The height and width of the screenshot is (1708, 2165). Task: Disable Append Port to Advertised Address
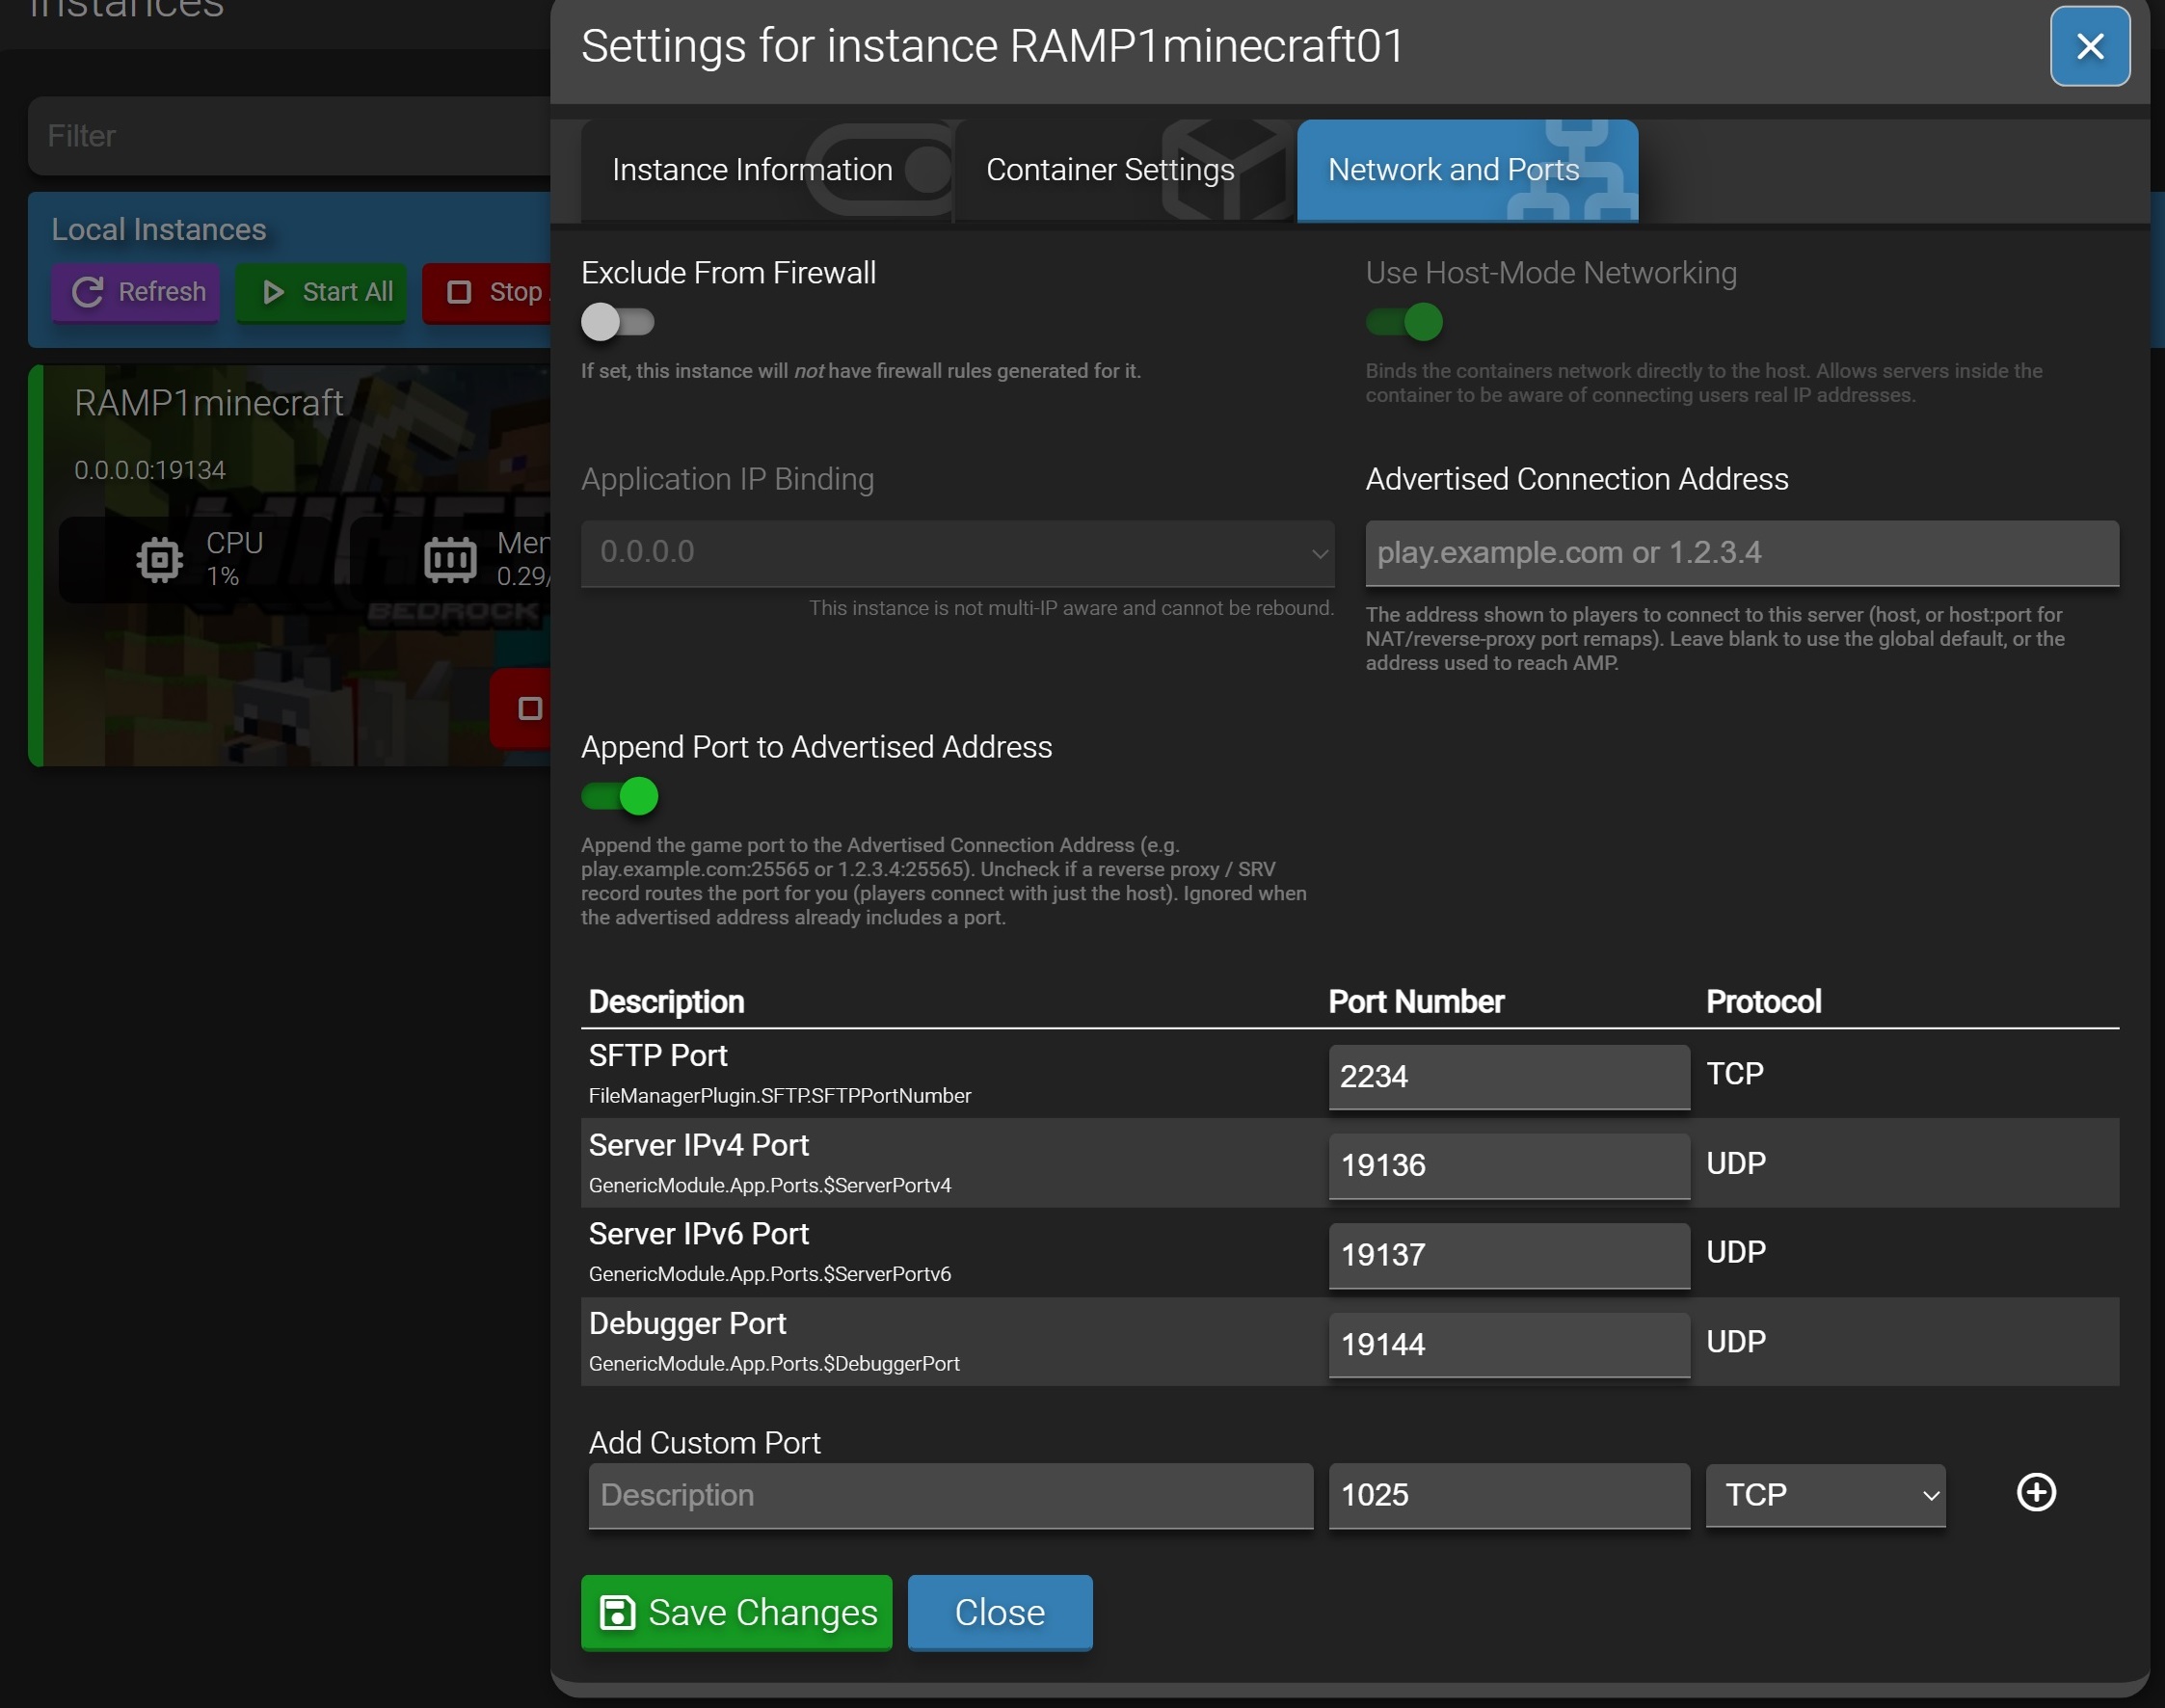tap(619, 796)
